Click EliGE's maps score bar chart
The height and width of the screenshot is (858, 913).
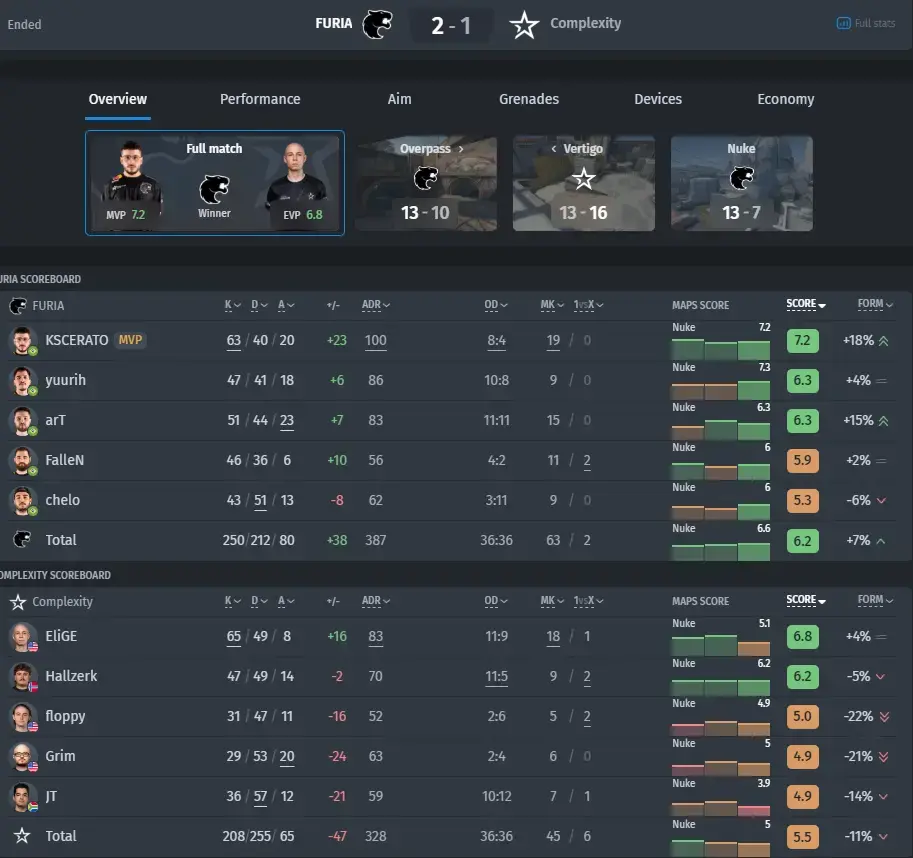(x=721, y=646)
